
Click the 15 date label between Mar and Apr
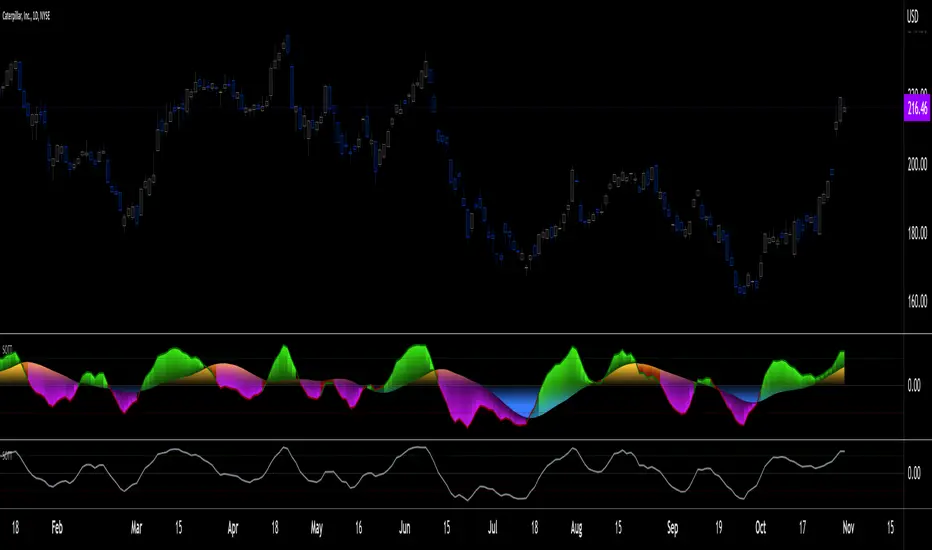(x=179, y=527)
